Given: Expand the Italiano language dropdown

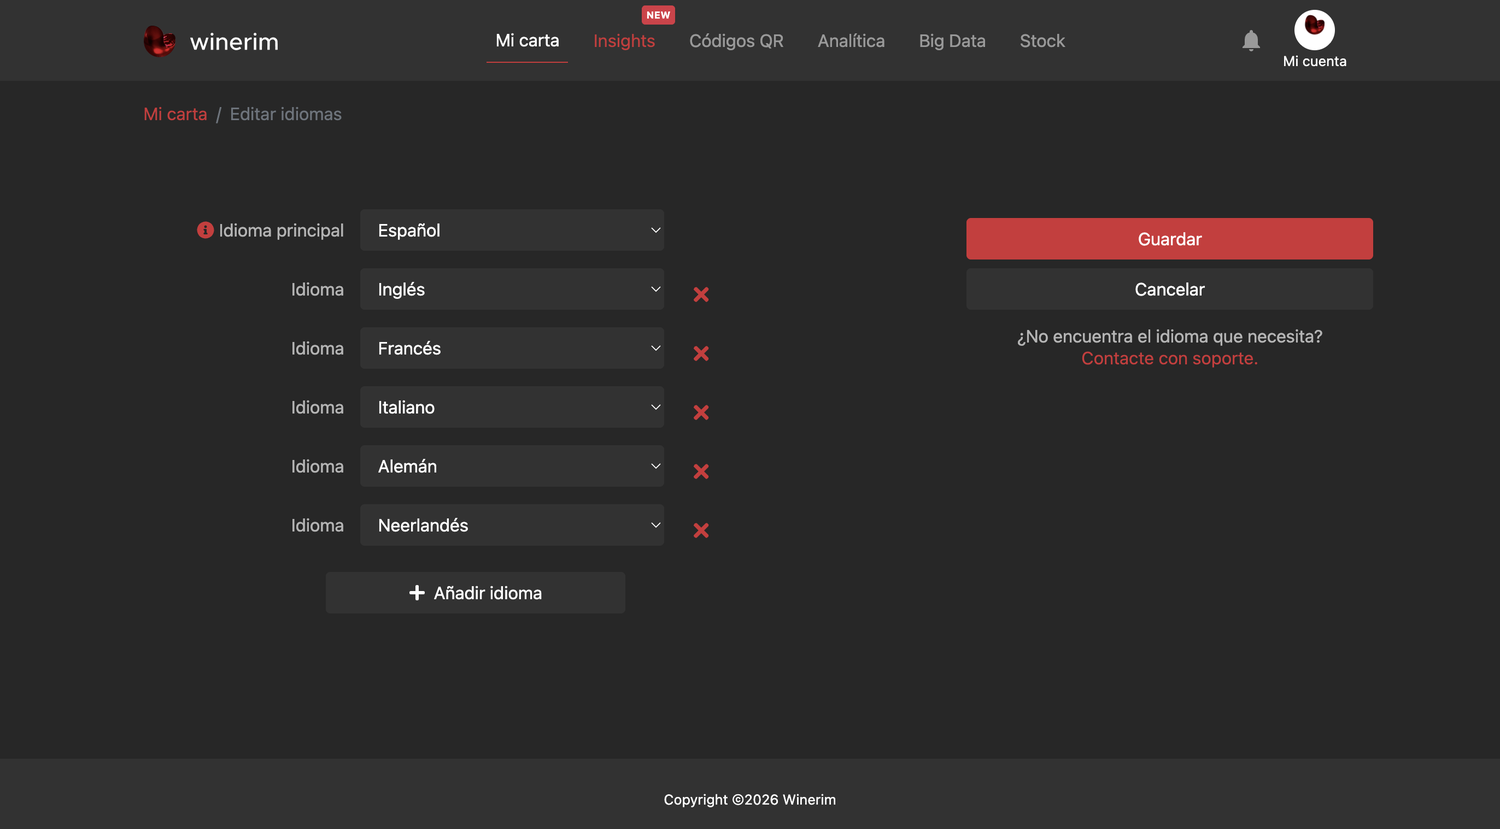Looking at the screenshot, I should [512, 407].
